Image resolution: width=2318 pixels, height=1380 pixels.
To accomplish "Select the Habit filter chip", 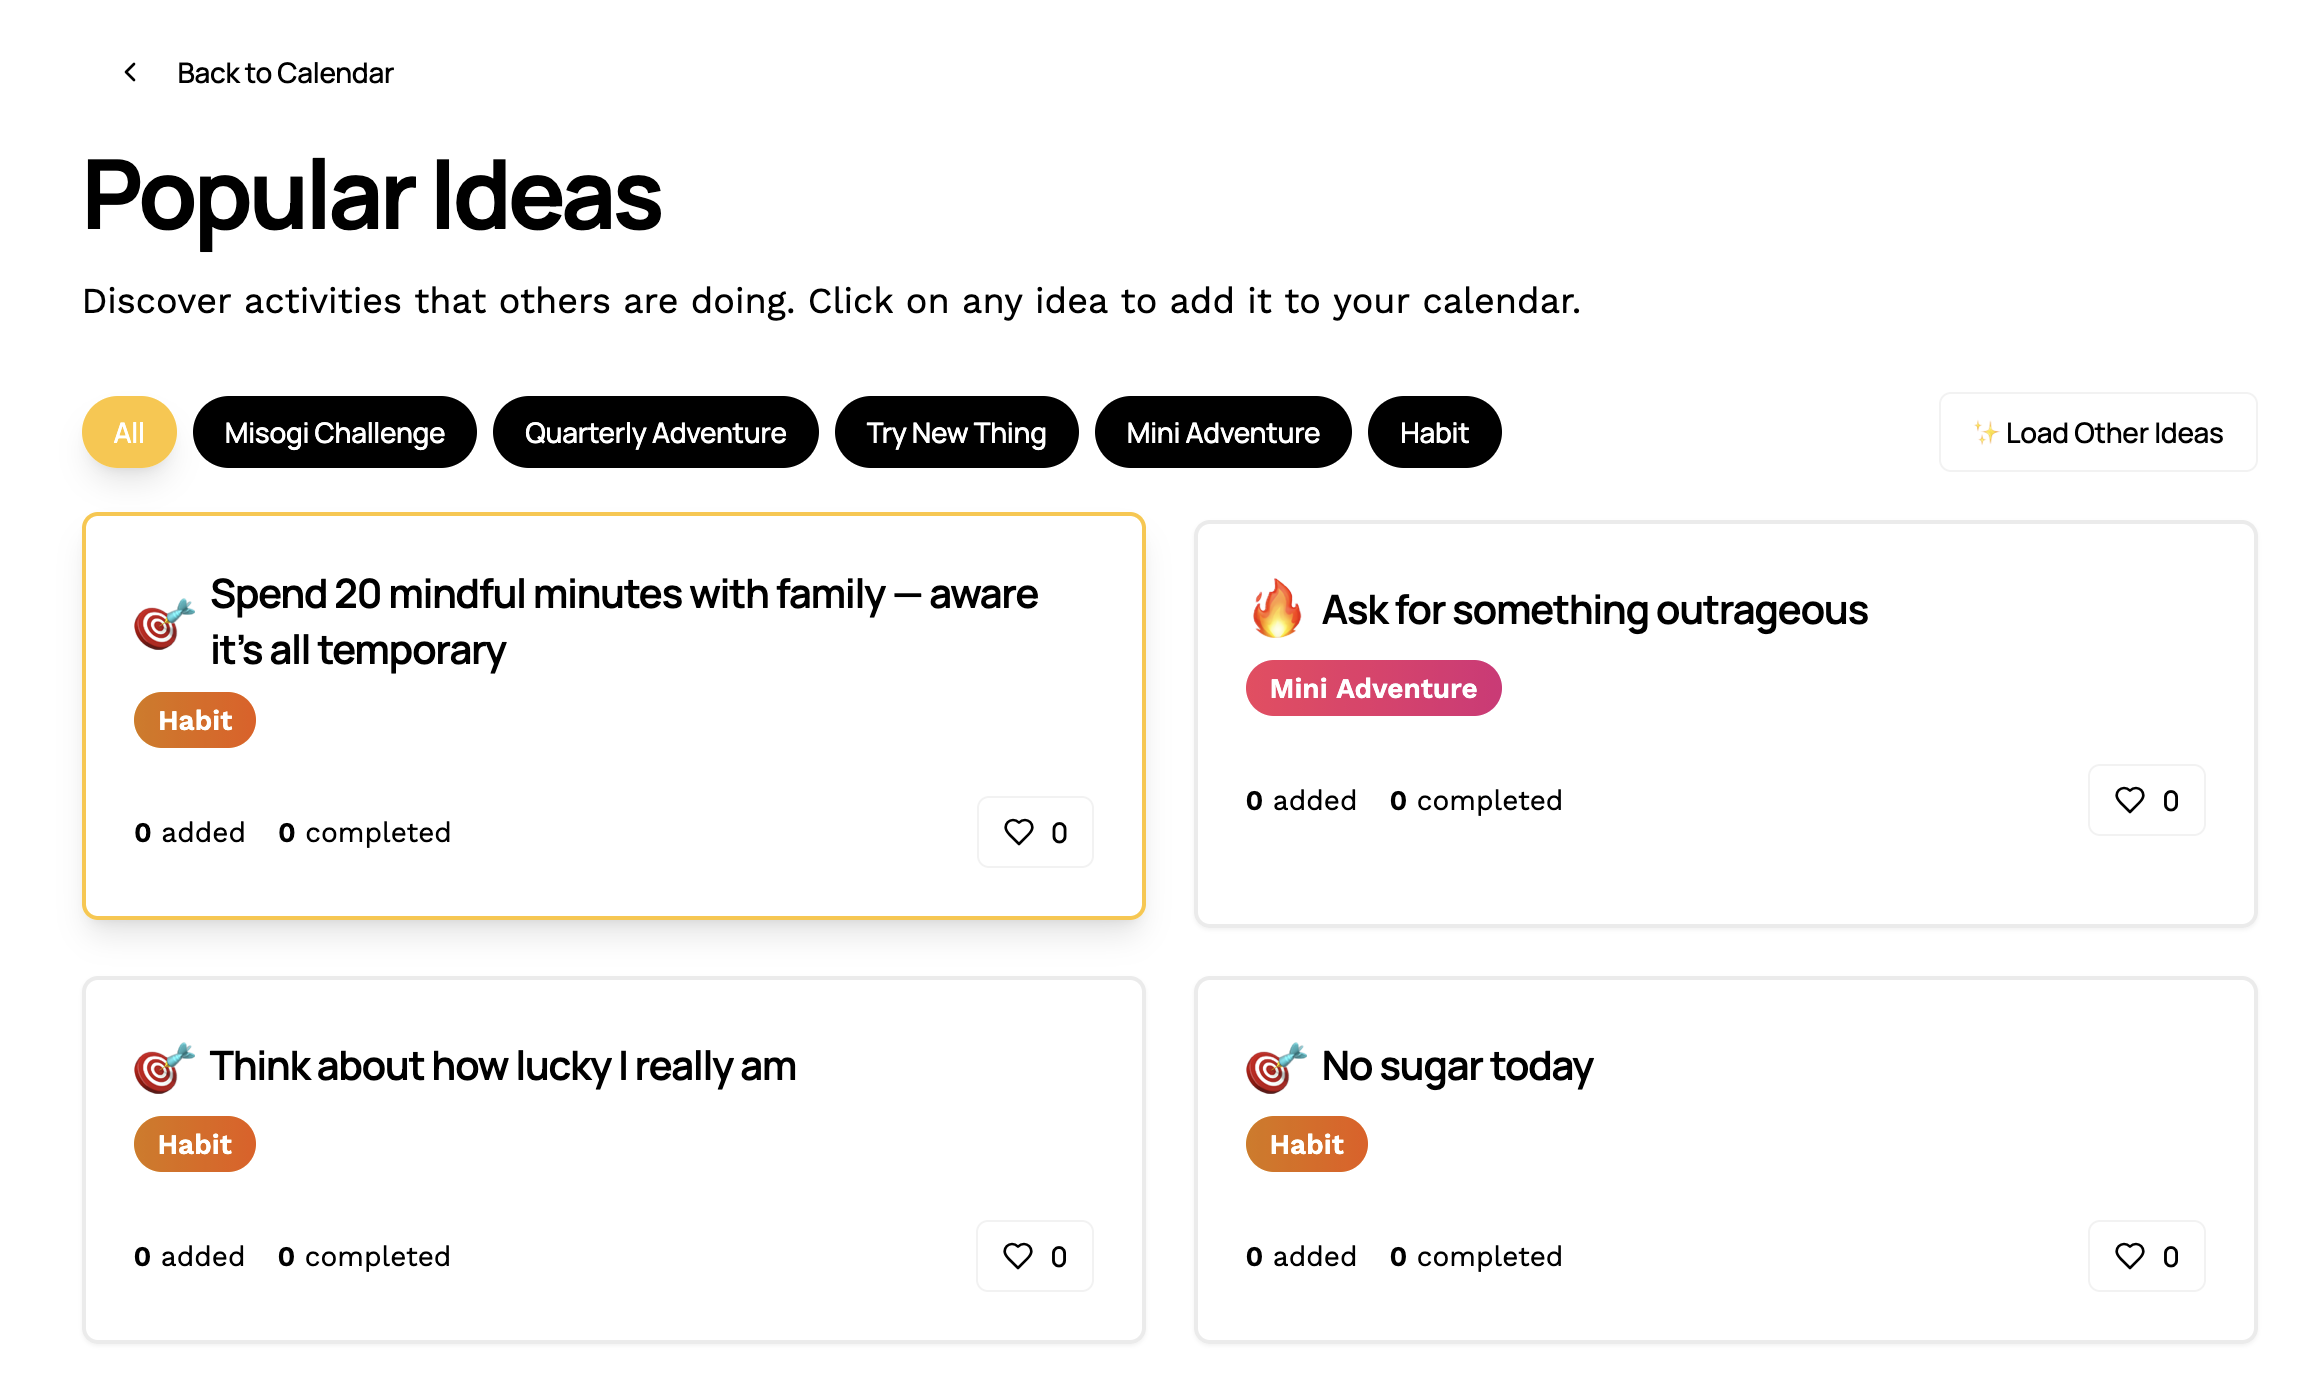I will click(1433, 432).
